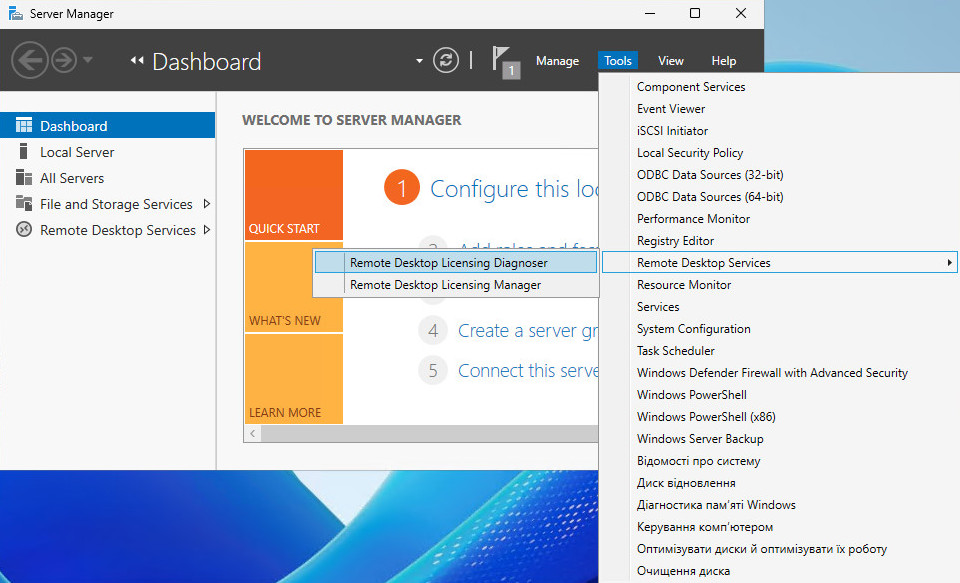
Task: Click the Server Manager title bar icon
Action: (x=15, y=13)
